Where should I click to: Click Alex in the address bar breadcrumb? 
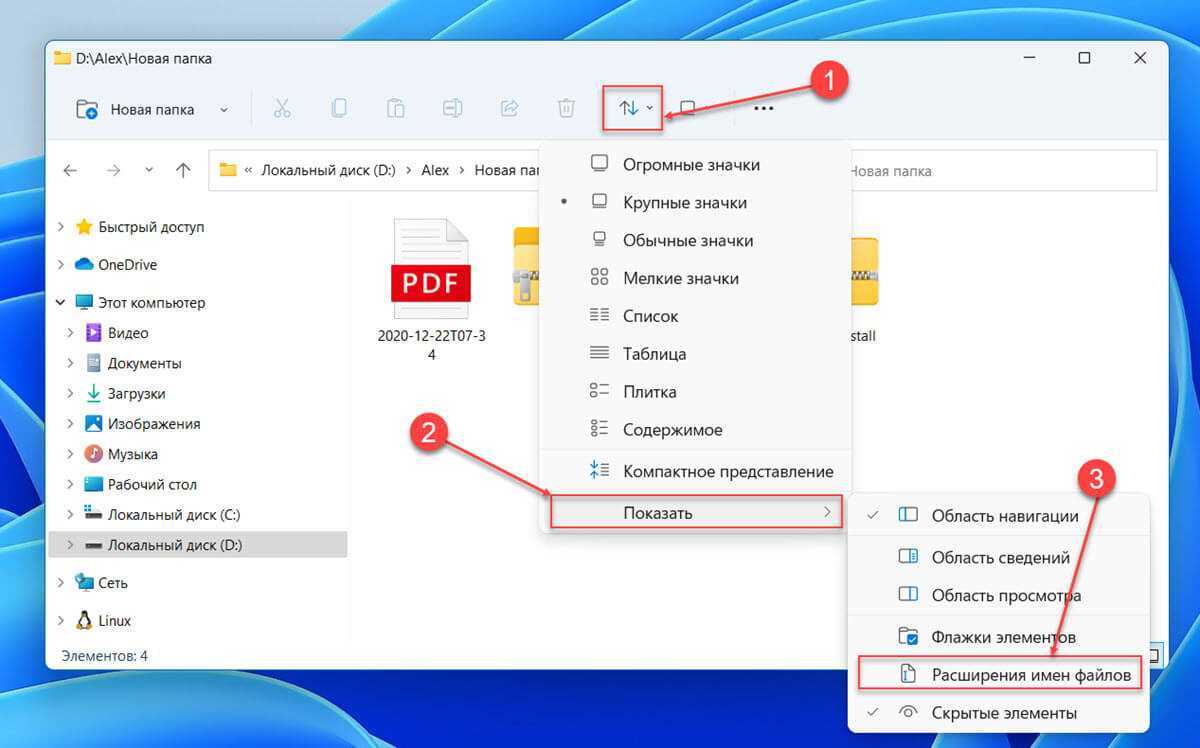coord(435,171)
